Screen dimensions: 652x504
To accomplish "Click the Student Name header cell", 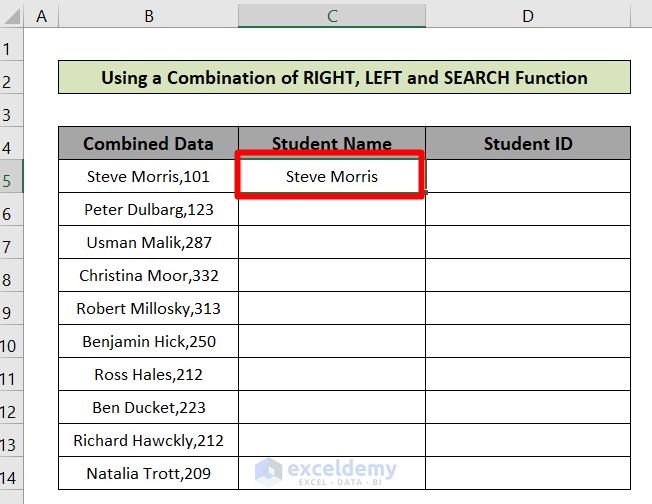I will [331, 143].
